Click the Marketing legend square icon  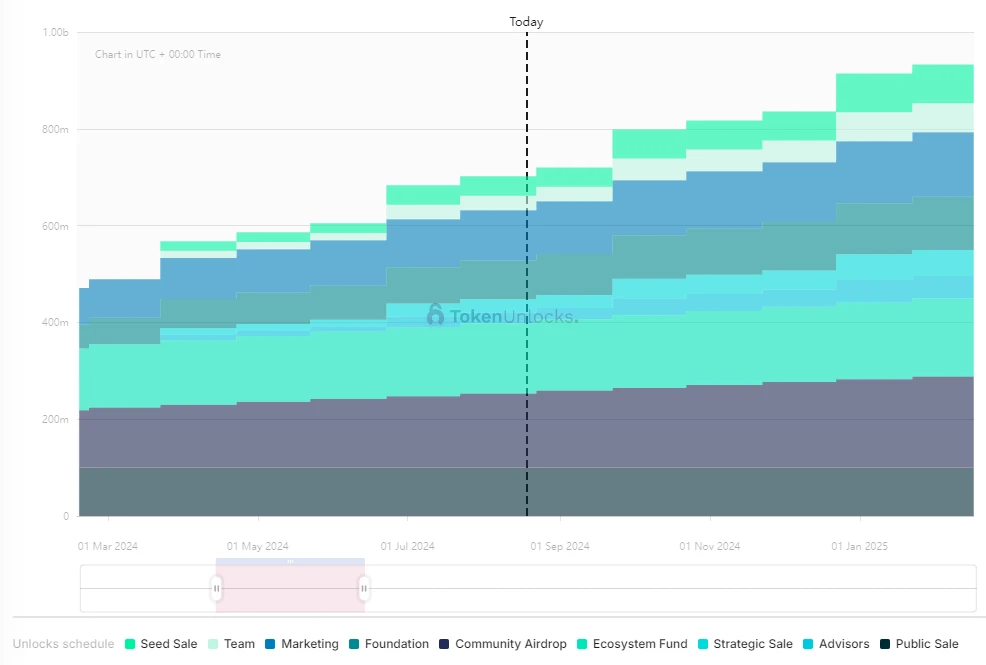(270, 644)
